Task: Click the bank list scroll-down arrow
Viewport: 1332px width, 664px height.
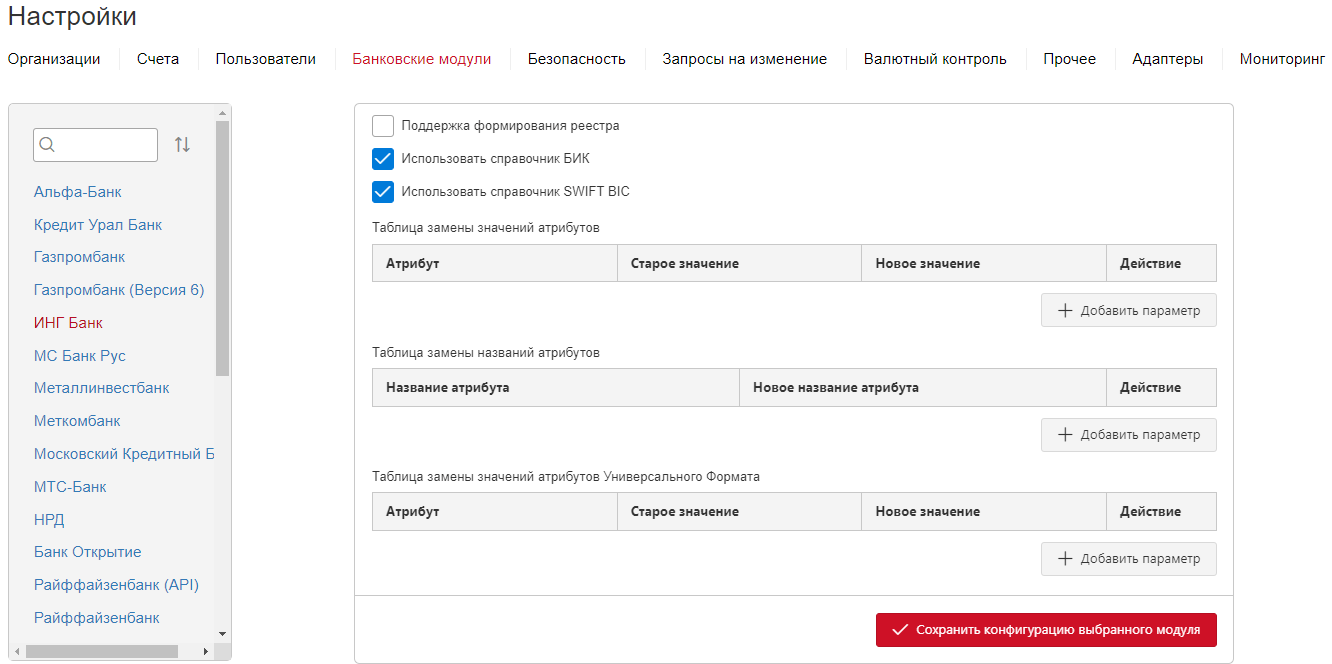Action: (x=222, y=634)
